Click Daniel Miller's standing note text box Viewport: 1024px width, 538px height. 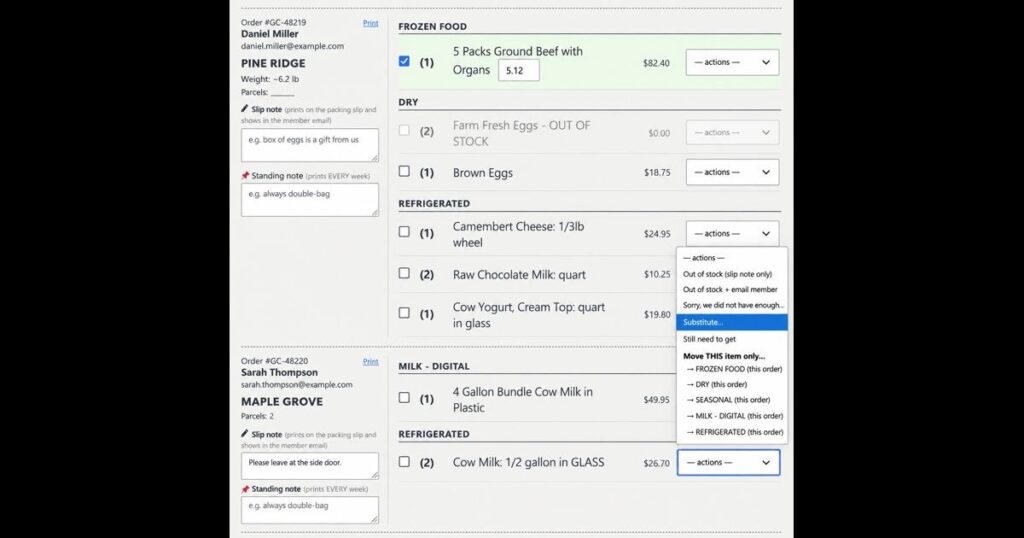310,200
